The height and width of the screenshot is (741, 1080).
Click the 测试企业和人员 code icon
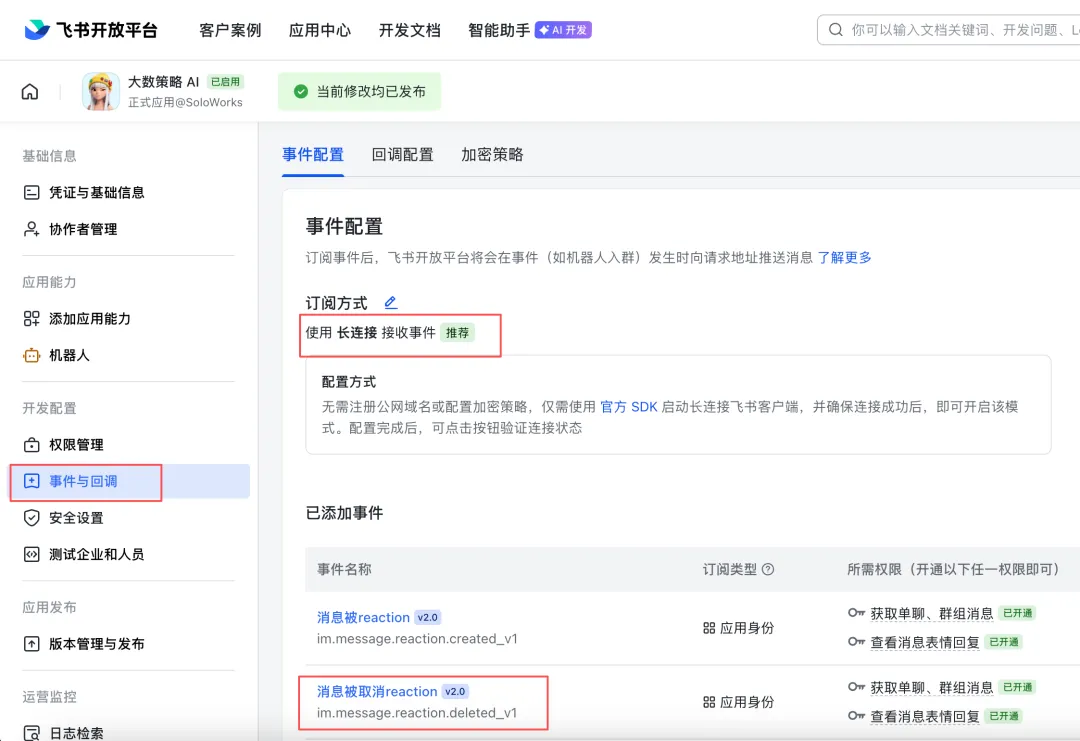pos(32,554)
